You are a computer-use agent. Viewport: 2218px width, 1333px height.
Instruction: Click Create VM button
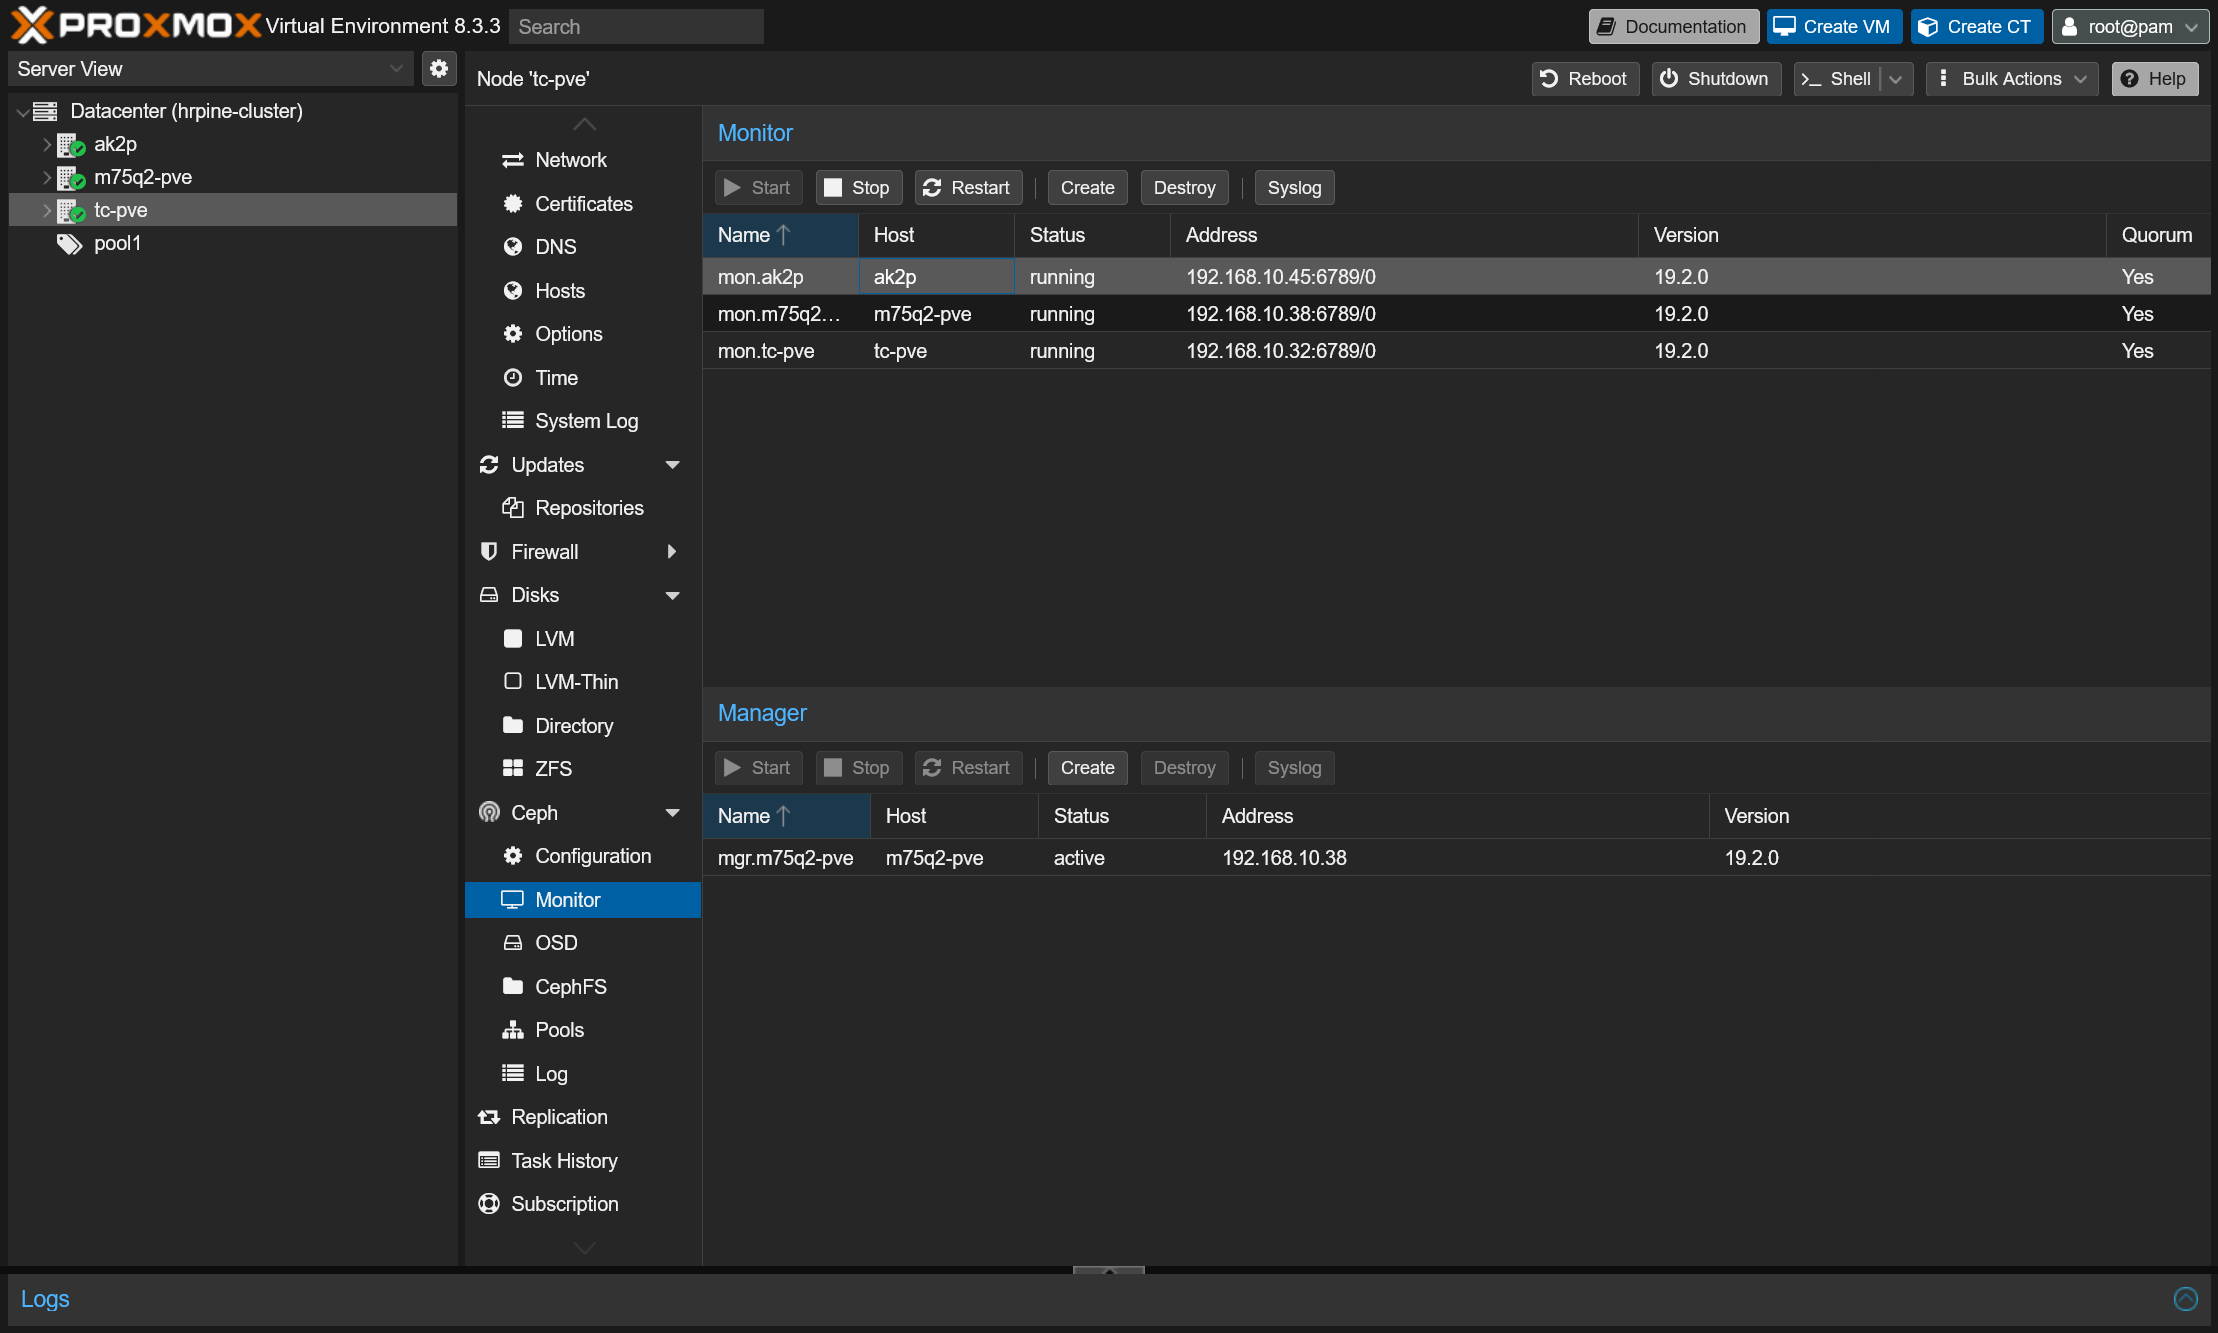(1834, 27)
